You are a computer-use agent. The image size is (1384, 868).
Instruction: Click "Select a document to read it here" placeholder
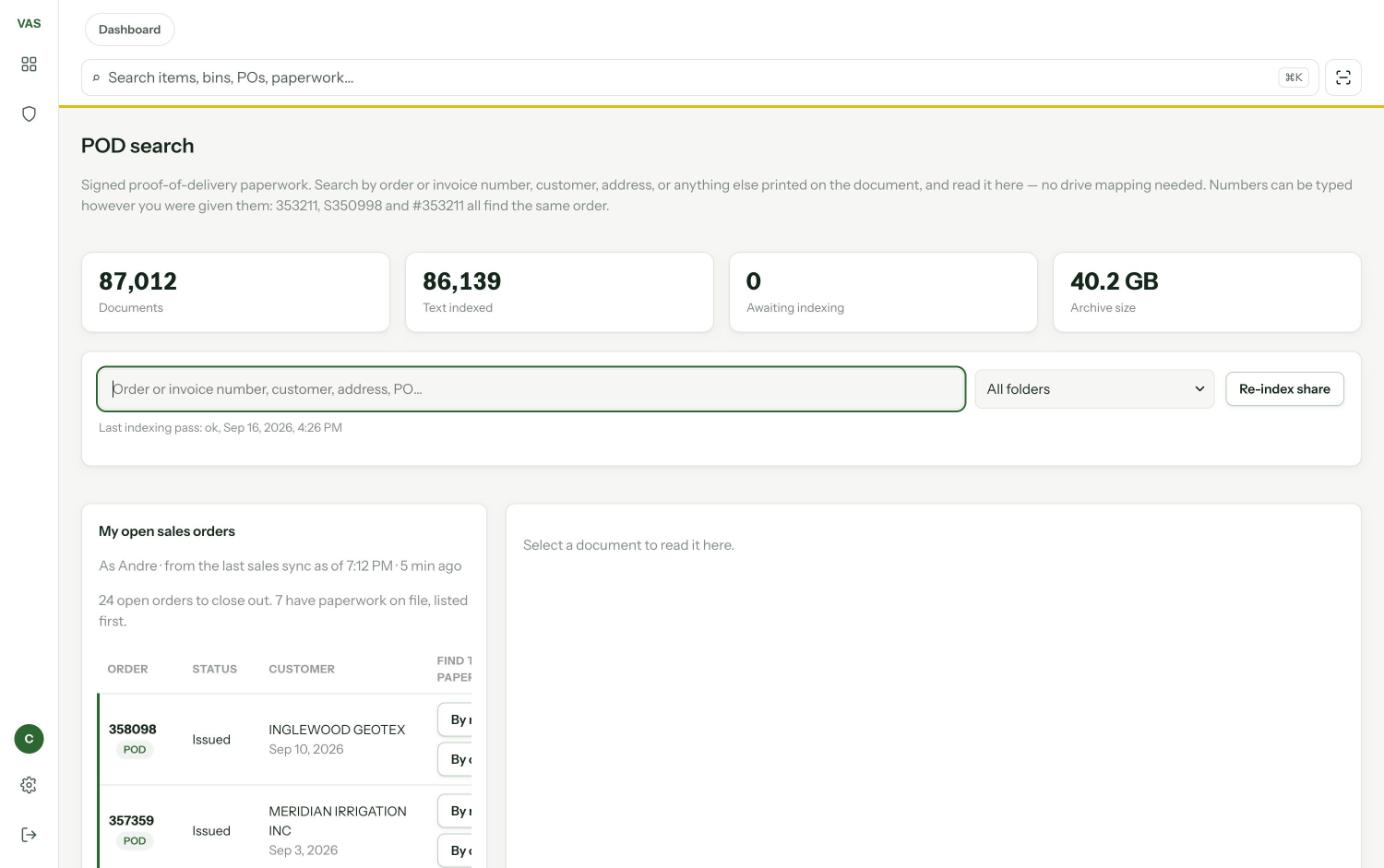pyautogui.click(x=629, y=545)
